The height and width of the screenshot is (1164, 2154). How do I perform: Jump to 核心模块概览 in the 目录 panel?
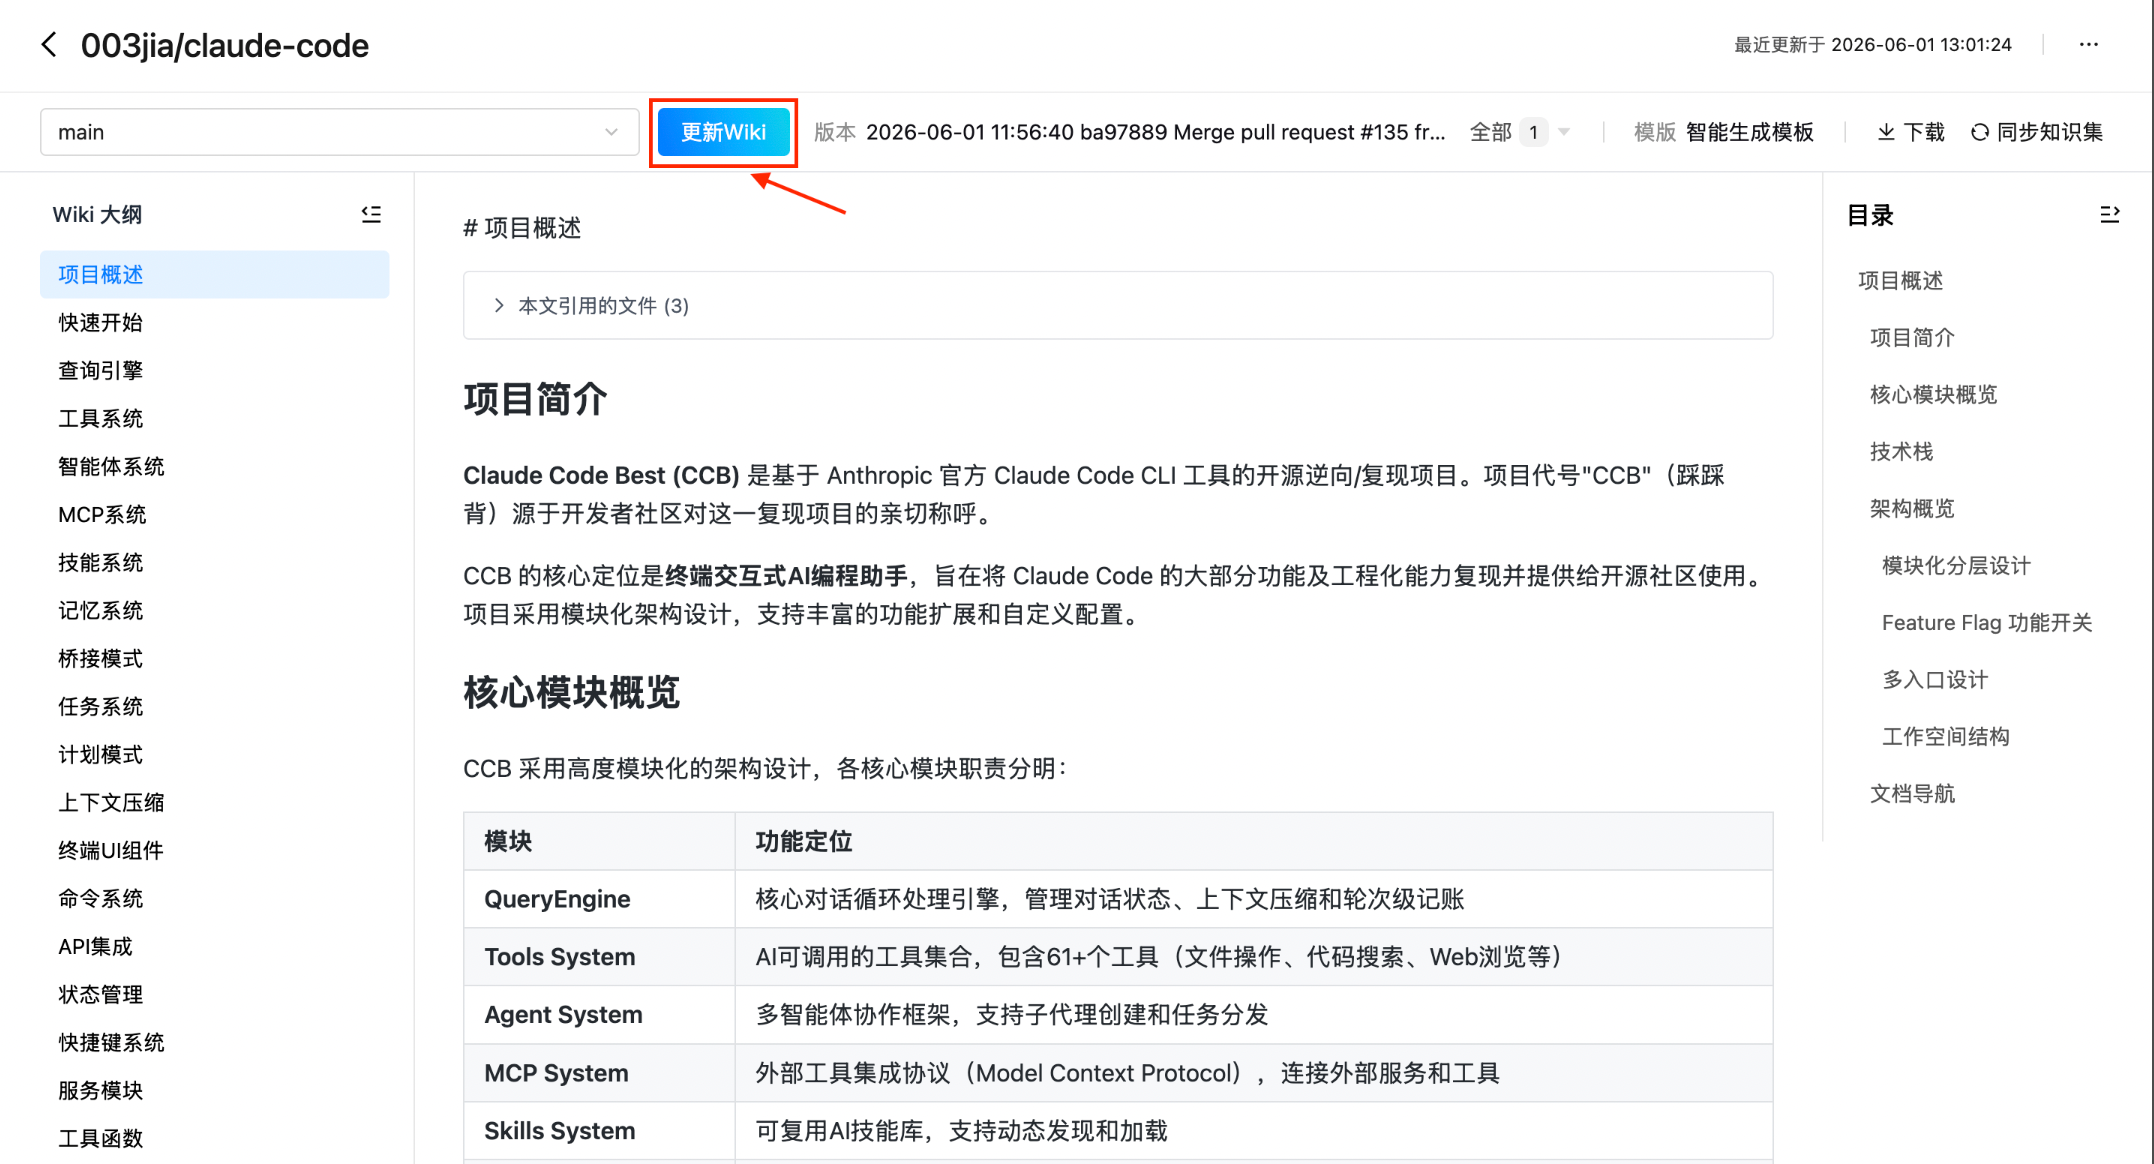pyautogui.click(x=1933, y=394)
